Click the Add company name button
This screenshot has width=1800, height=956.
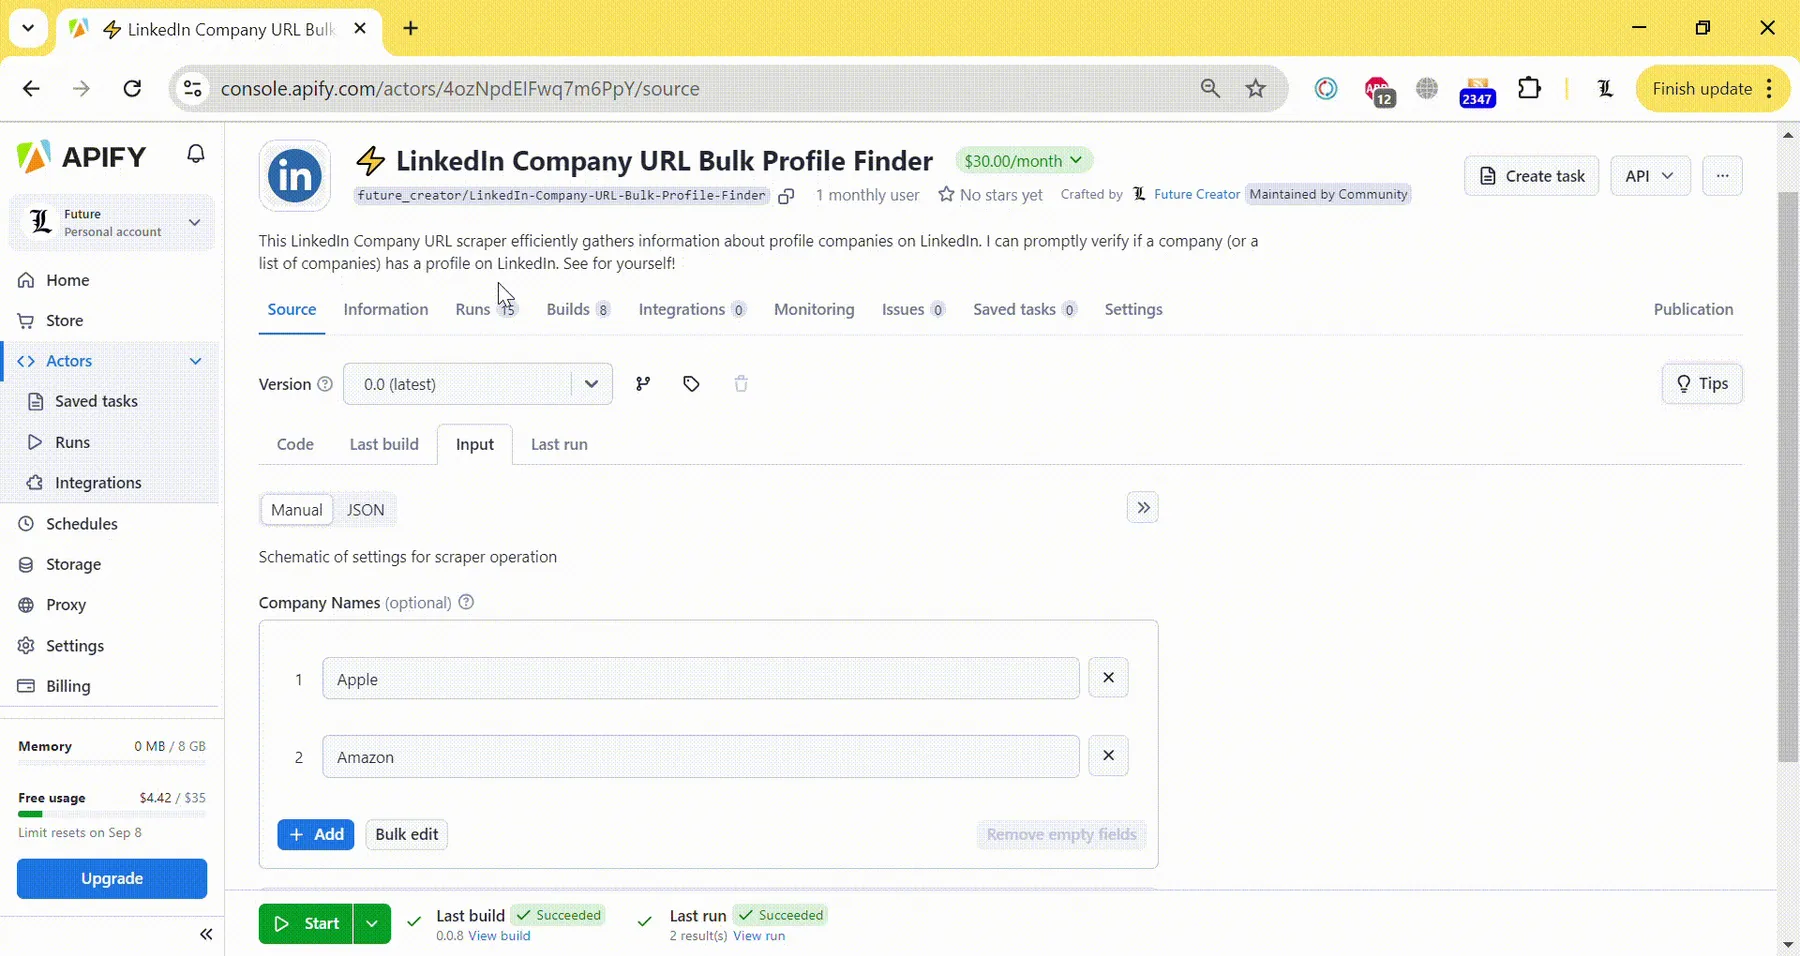pyautogui.click(x=316, y=835)
